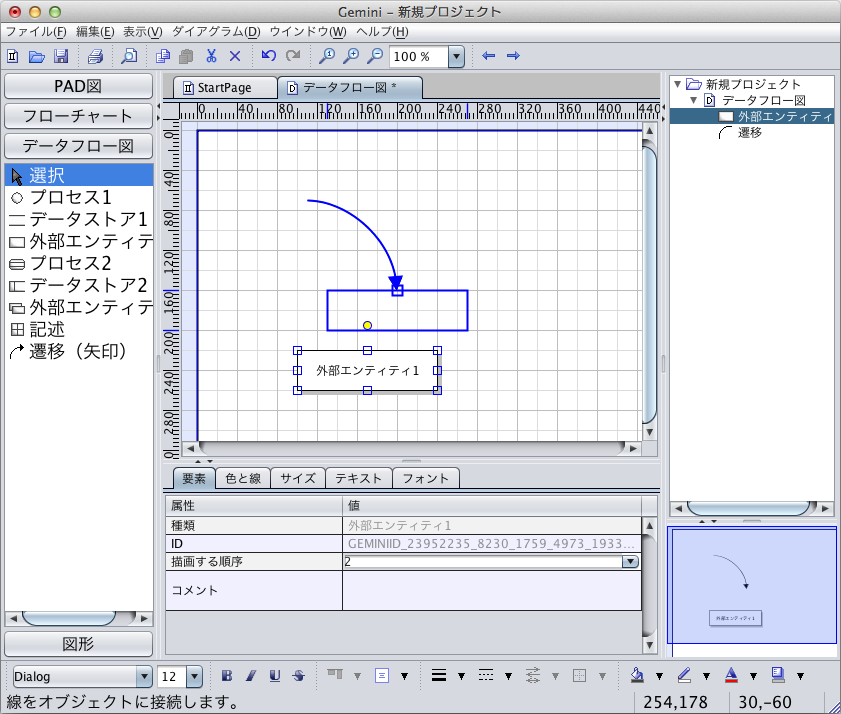Open the Dialog font family dropdown

(144, 676)
